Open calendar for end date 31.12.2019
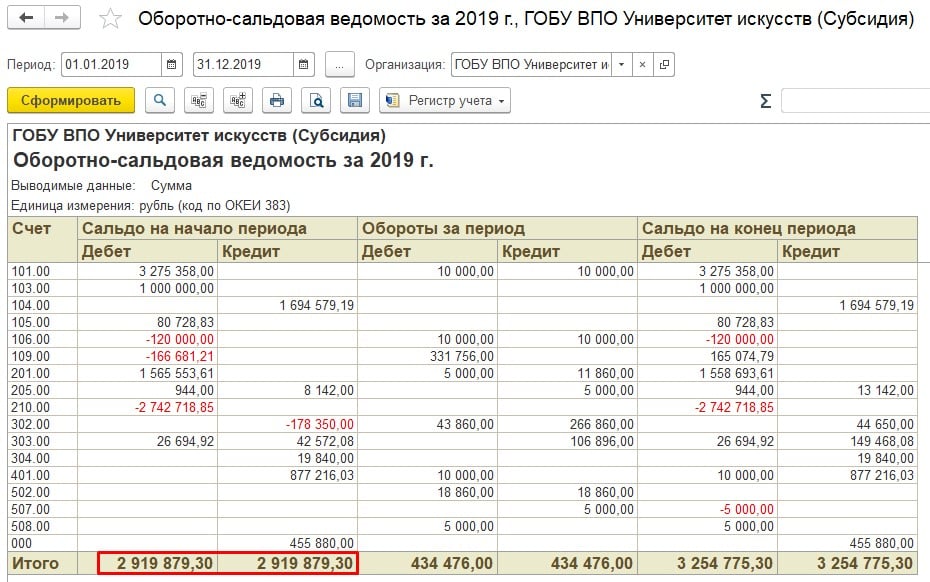The width and height of the screenshot is (930, 582). [x=304, y=65]
